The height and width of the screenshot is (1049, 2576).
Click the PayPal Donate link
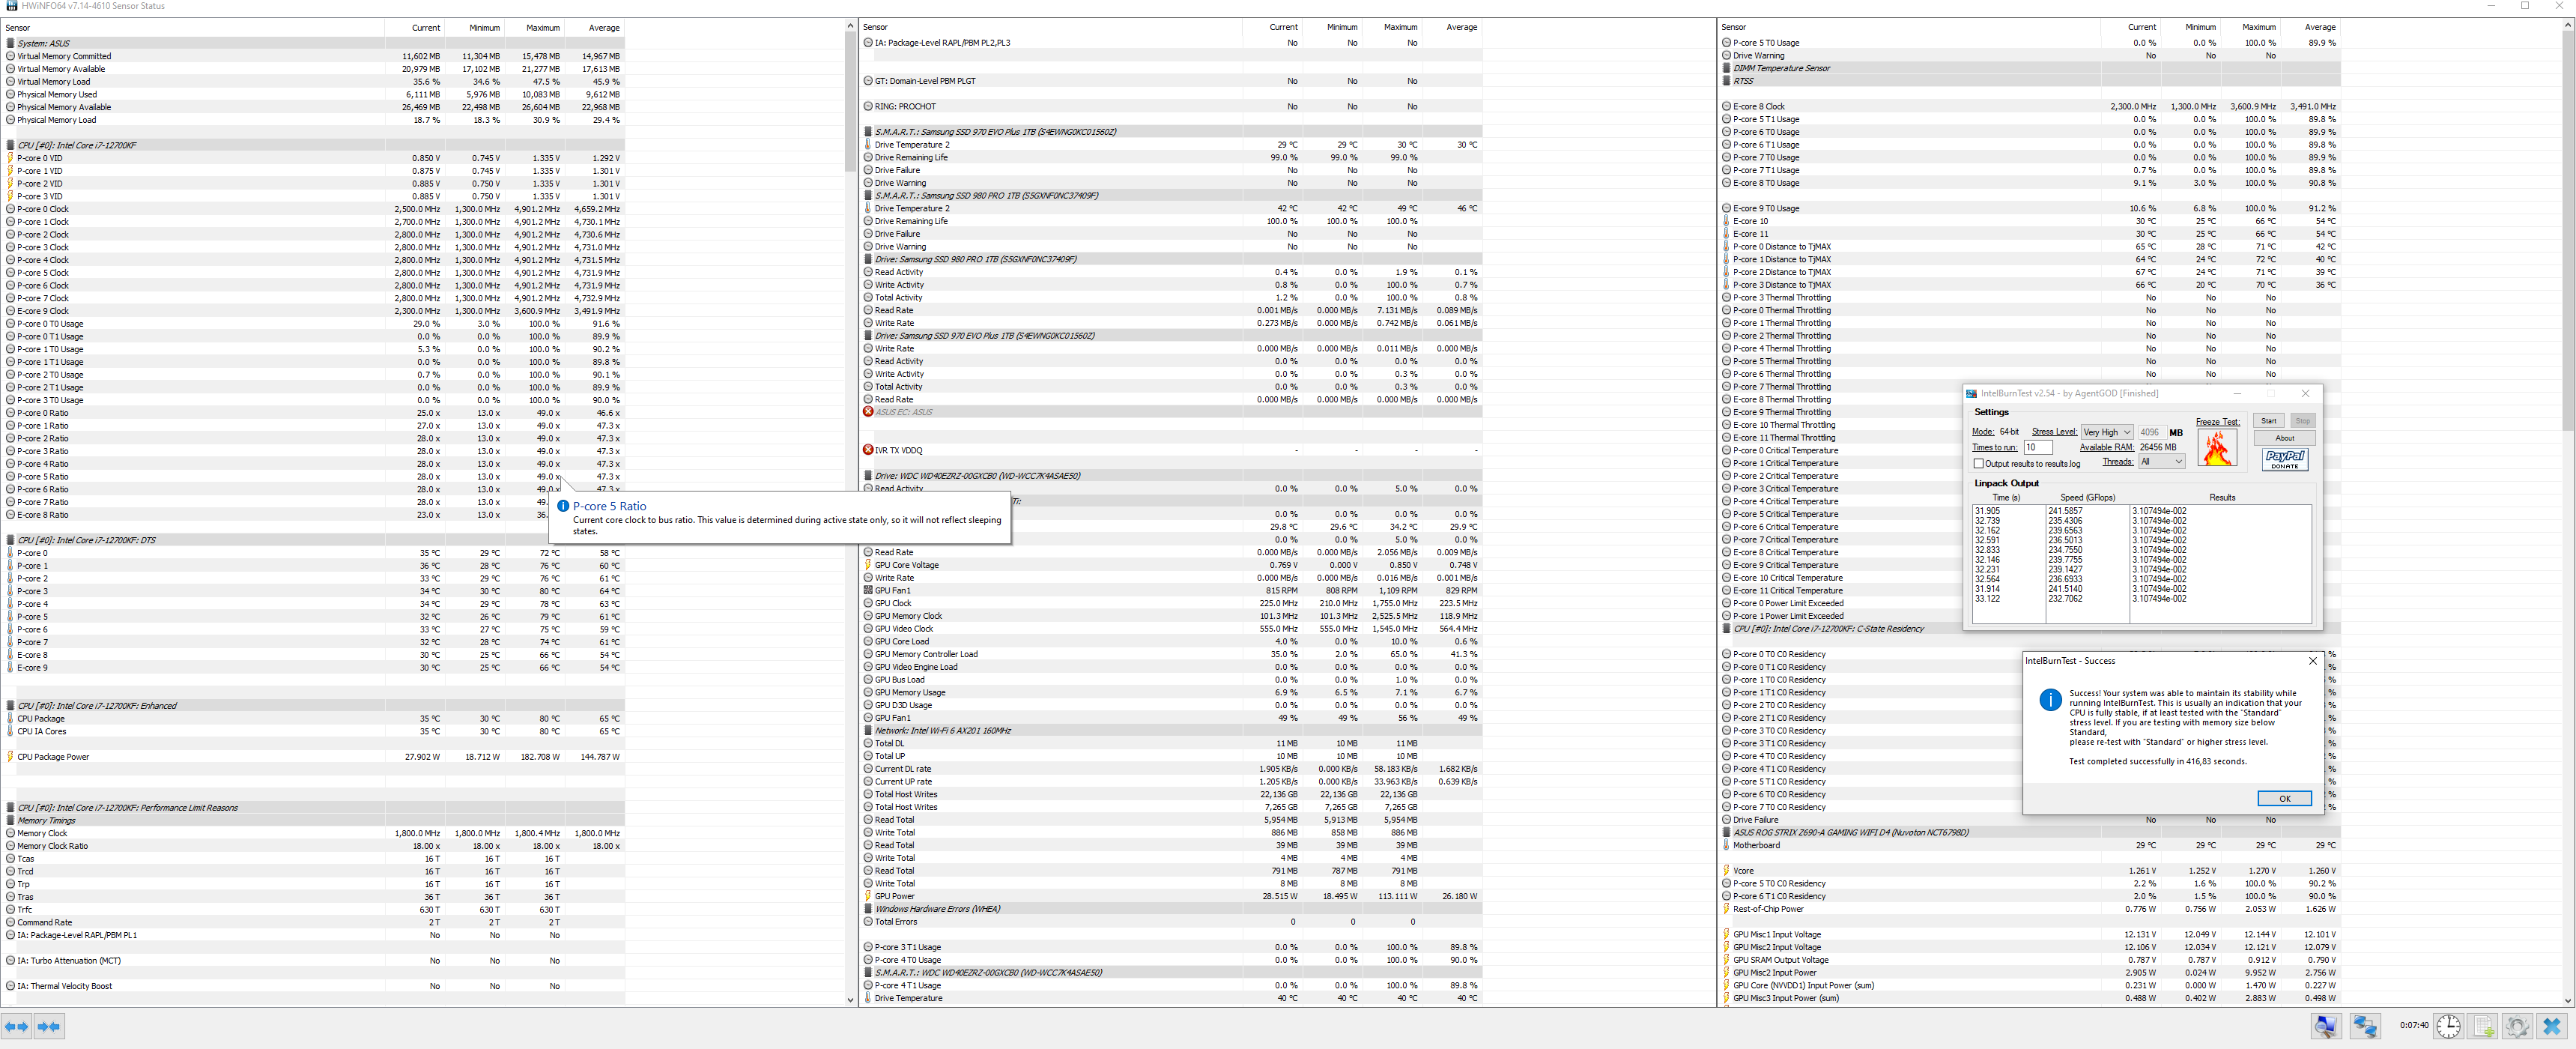2285,459
